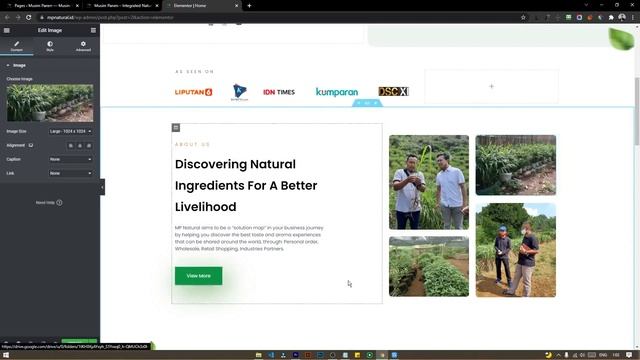Open the Elementor hamburger menu in panel header
This screenshot has height=360, width=640.
click(x=7, y=30)
